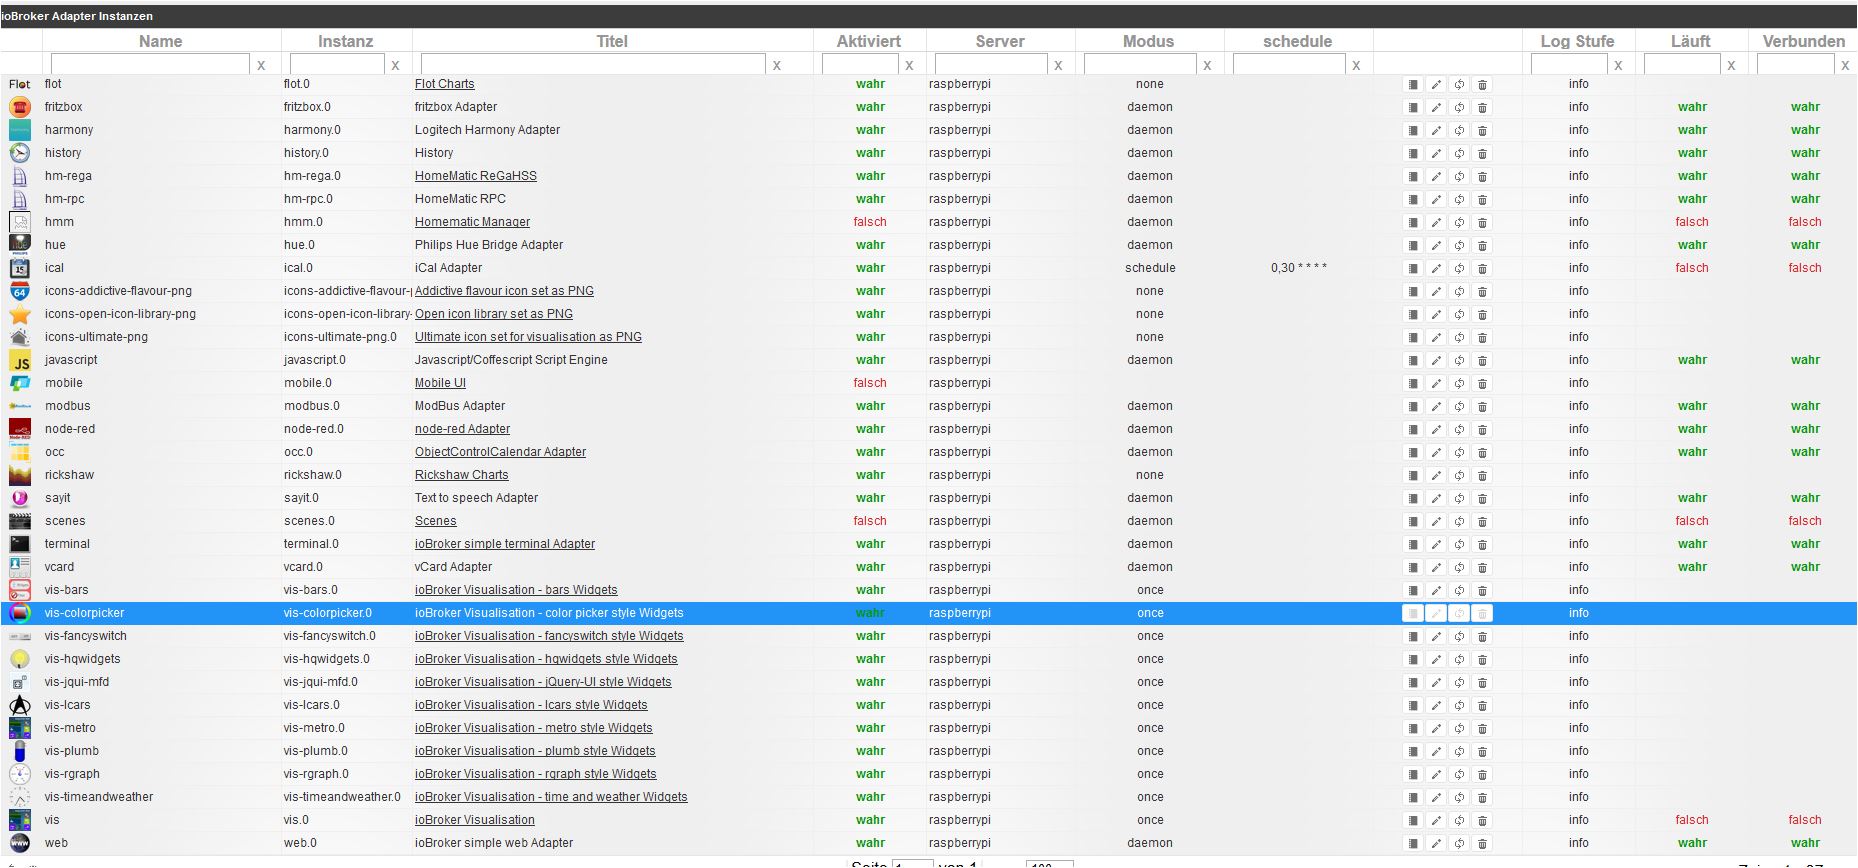This screenshot has height=868, width=1858.
Task: Open the Mobile UI link
Action: click(x=440, y=383)
